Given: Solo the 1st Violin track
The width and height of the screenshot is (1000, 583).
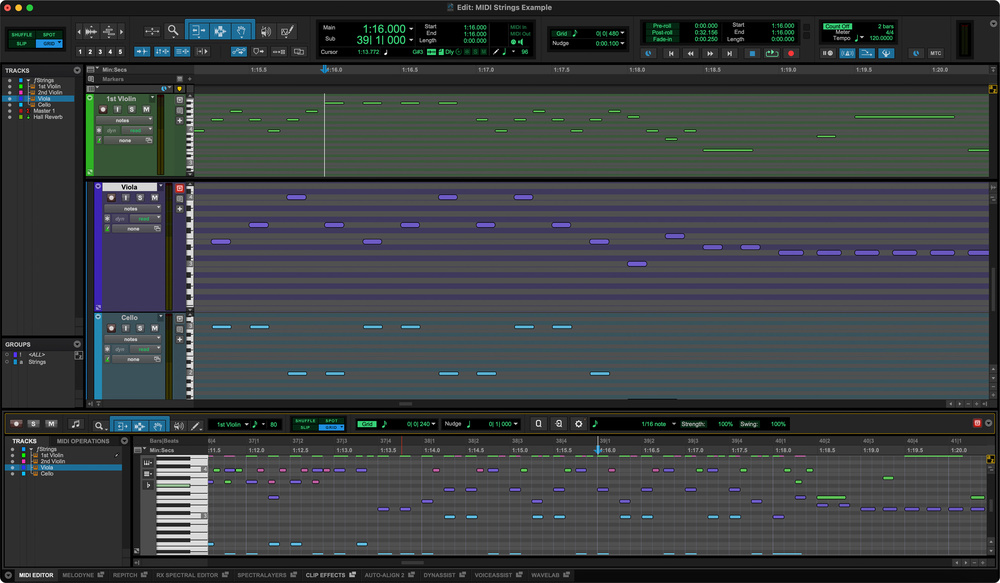Looking at the screenshot, I should 132,110.
